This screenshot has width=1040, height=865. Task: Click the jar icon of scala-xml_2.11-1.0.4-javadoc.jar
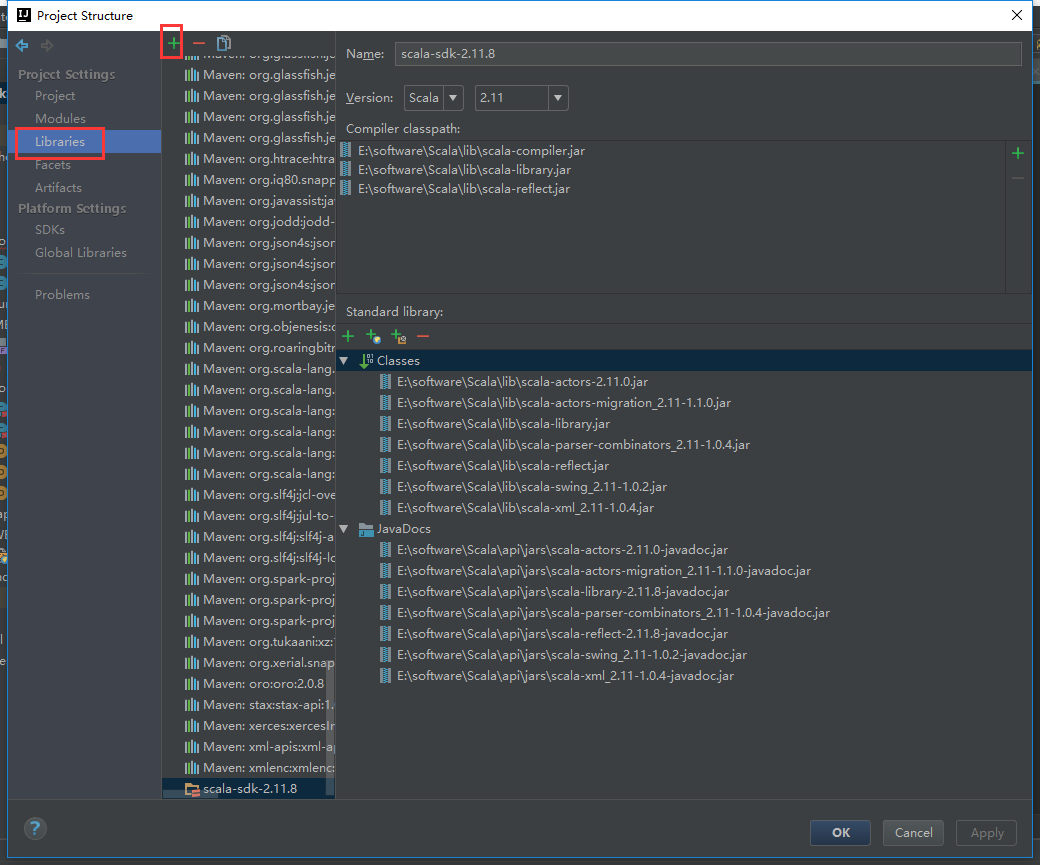pyautogui.click(x=385, y=675)
